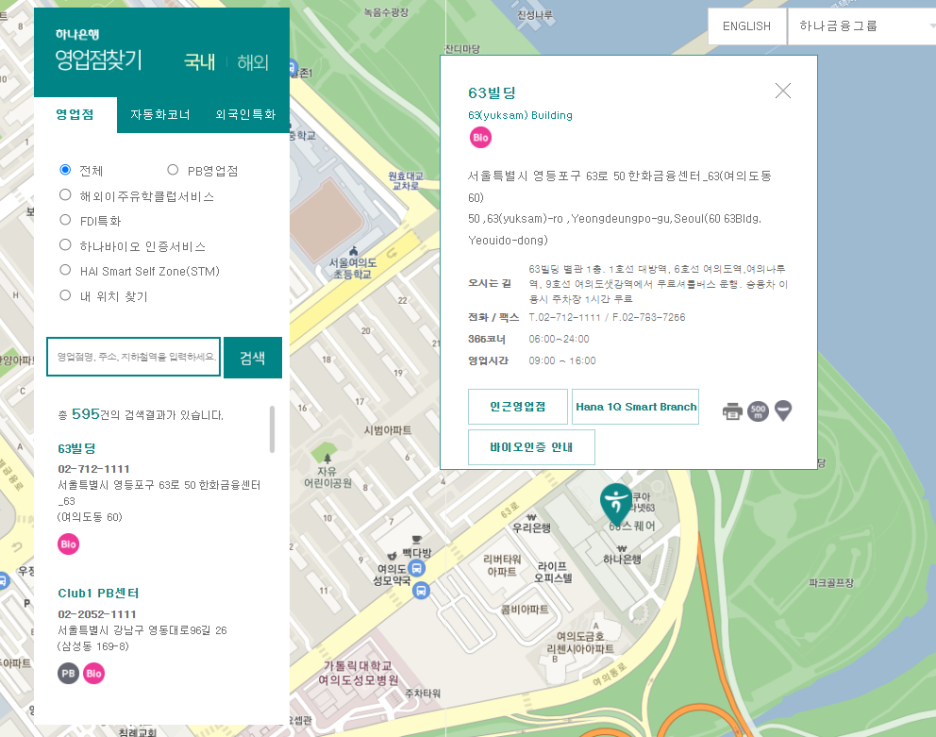Switch language with ENGLISH button
The width and height of the screenshot is (936, 737).
747,26
